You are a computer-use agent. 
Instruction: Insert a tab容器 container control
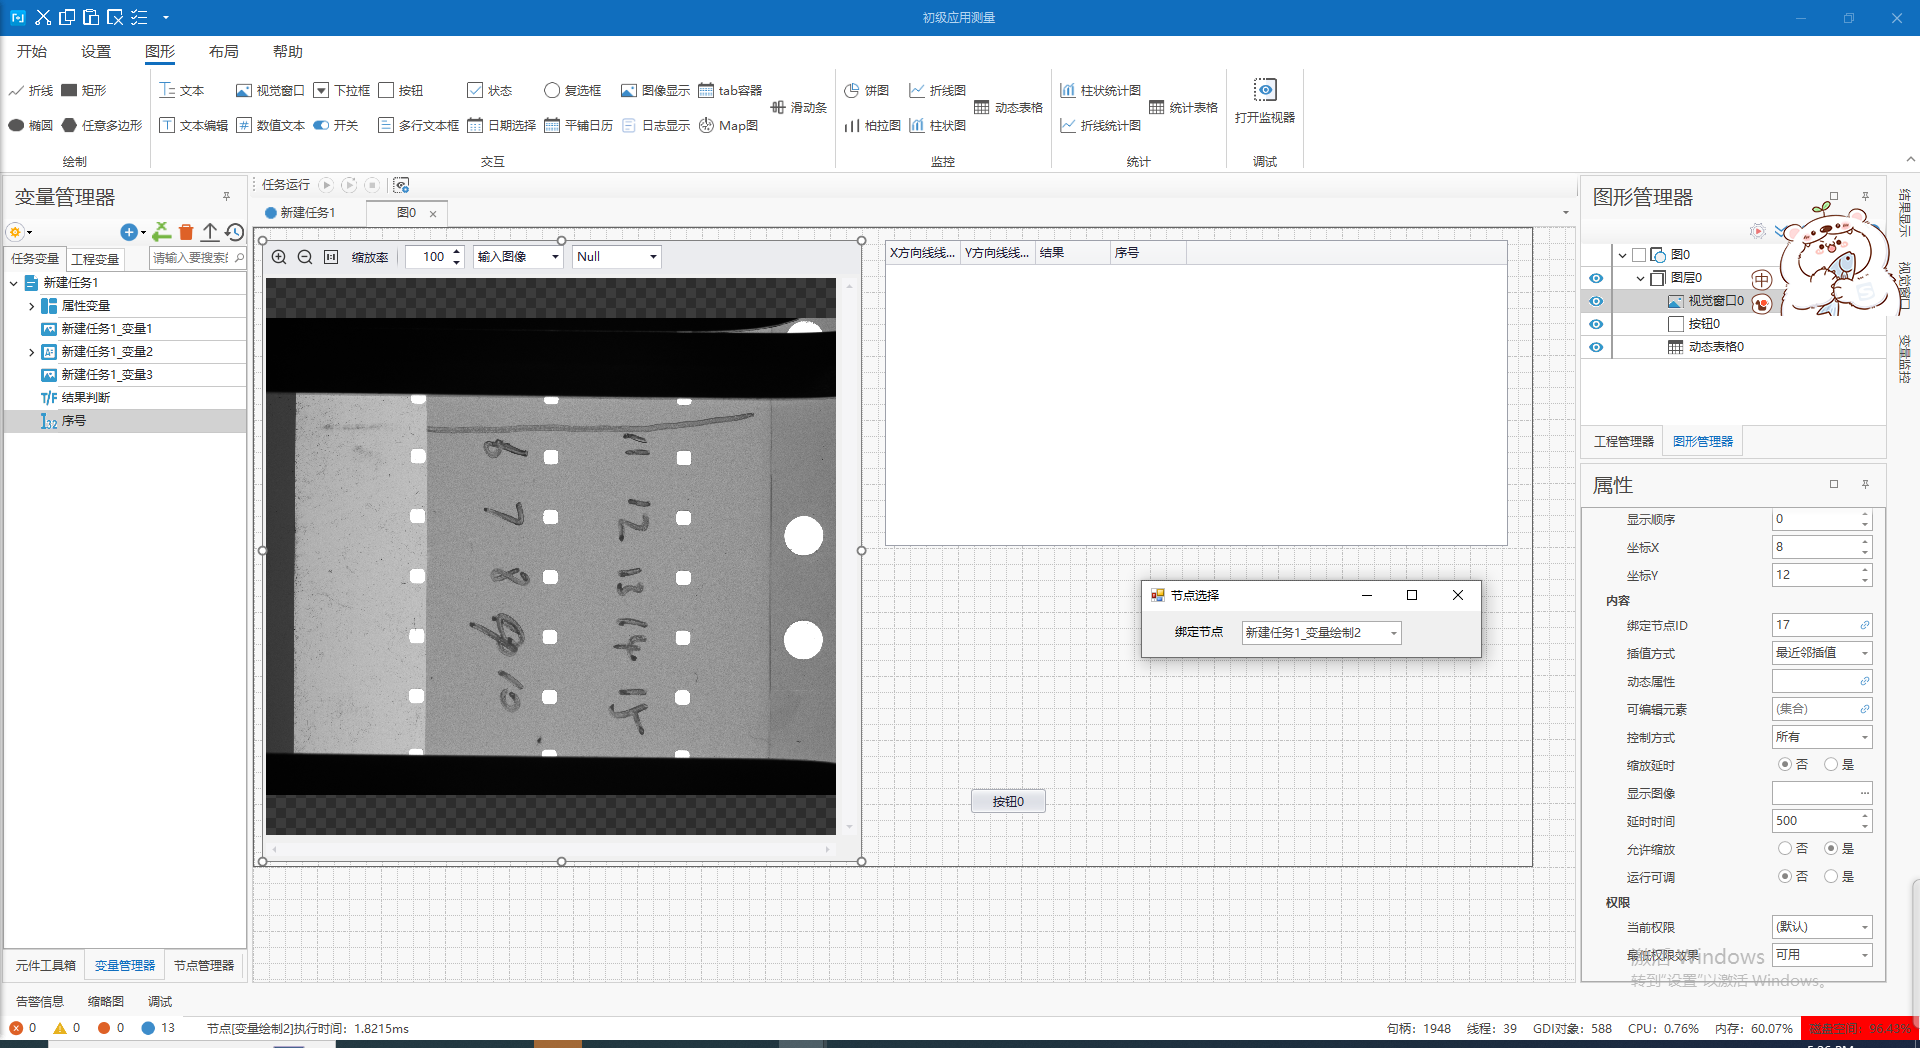tap(730, 91)
